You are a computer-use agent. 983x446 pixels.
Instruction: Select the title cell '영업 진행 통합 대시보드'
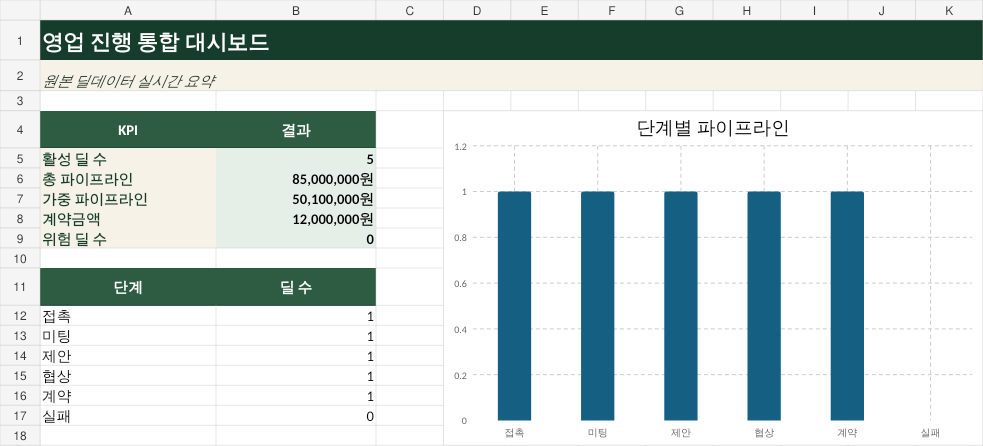[511, 40]
